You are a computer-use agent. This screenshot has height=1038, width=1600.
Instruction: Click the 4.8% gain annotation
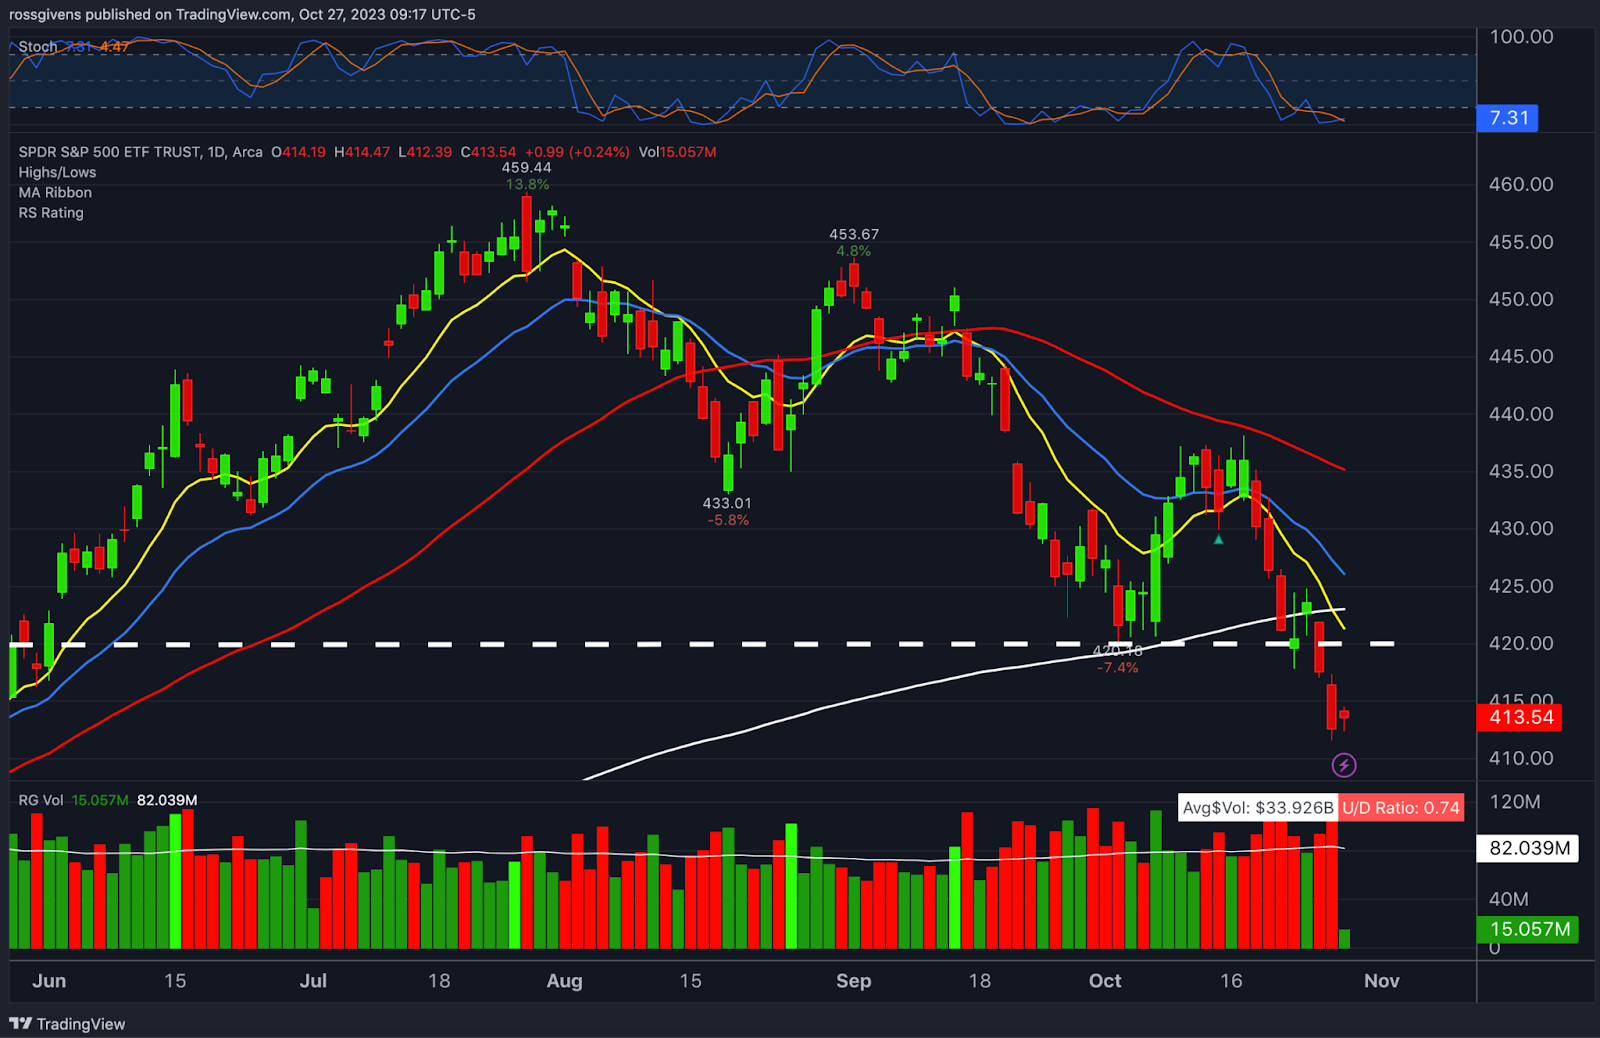854,251
